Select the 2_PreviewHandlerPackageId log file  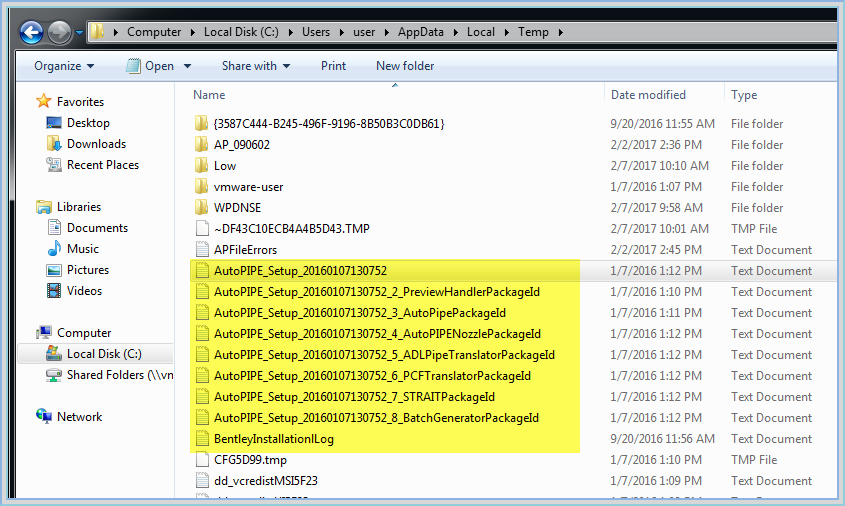[377, 292]
